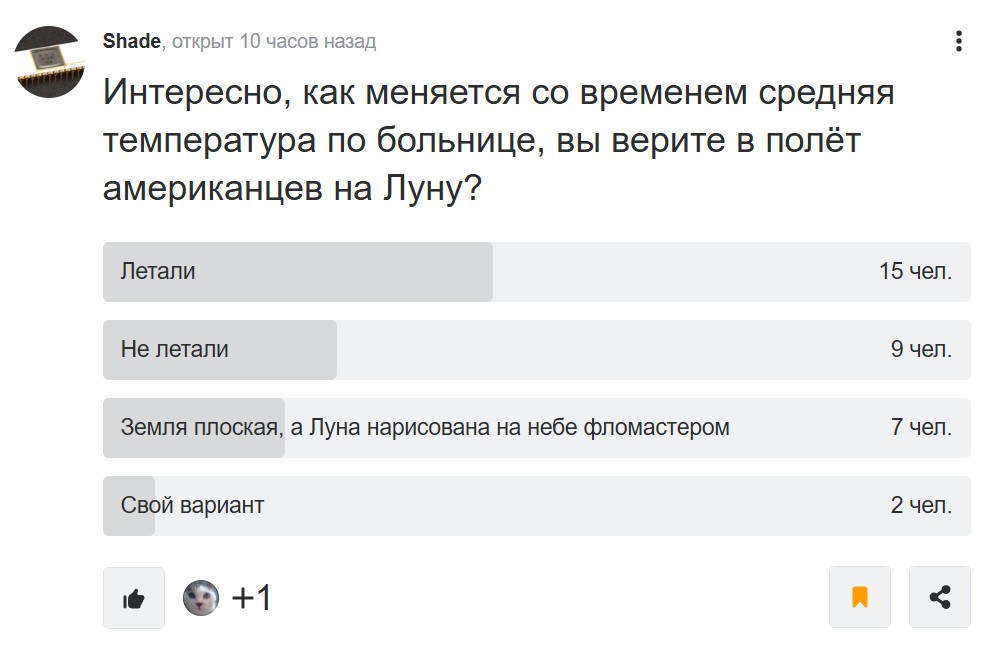
Task: Click the thumbs-up like icon
Action: point(134,598)
